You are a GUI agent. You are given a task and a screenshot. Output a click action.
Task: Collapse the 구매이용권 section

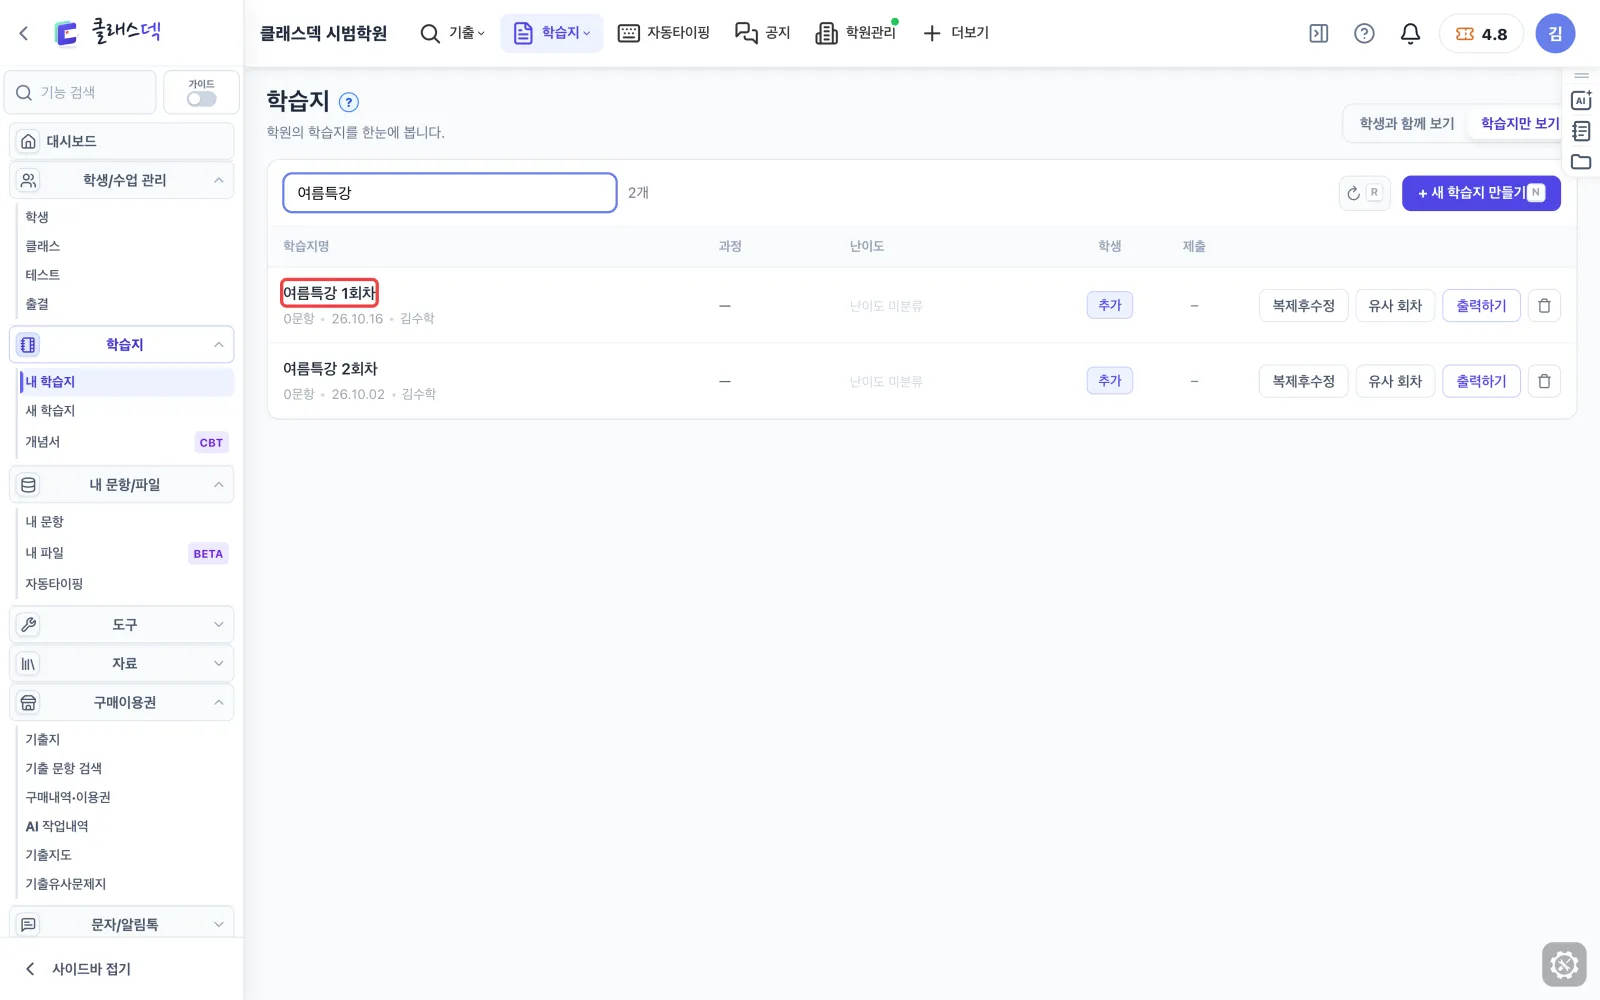122,702
